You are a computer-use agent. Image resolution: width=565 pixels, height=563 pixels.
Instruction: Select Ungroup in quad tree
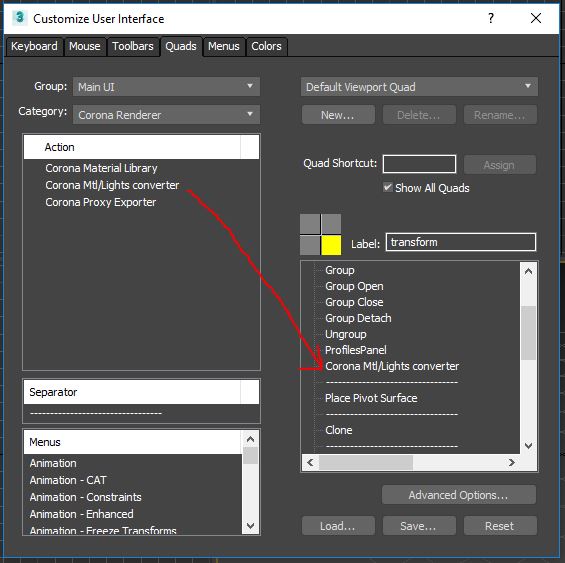click(x=346, y=334)
